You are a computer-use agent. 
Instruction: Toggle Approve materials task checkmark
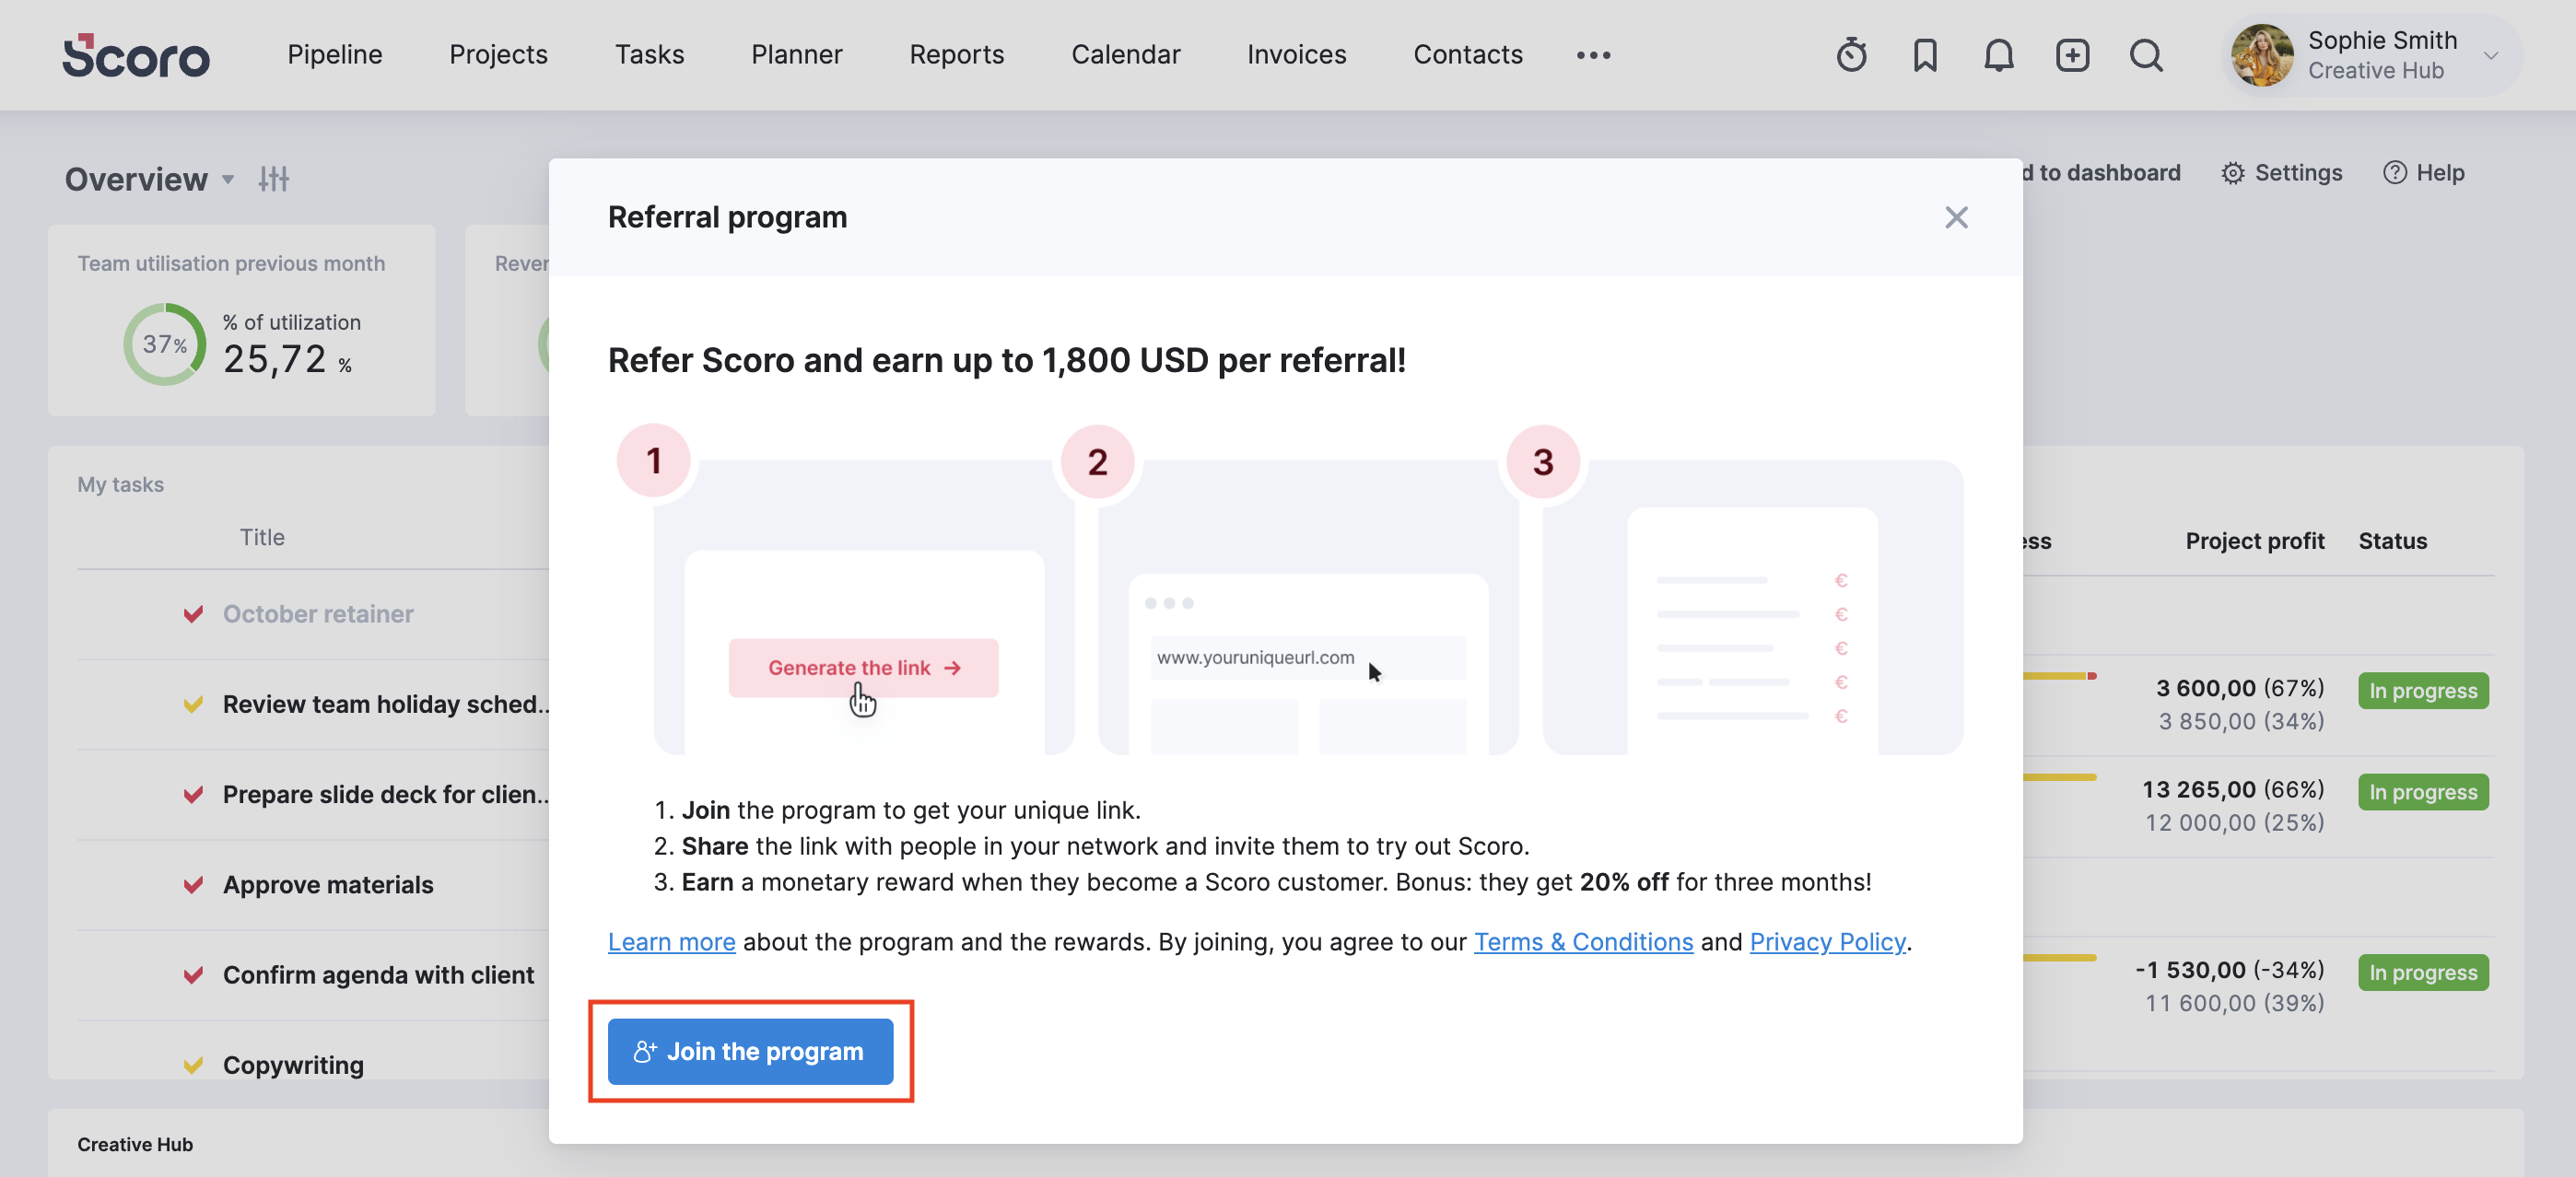pos(193,885)
